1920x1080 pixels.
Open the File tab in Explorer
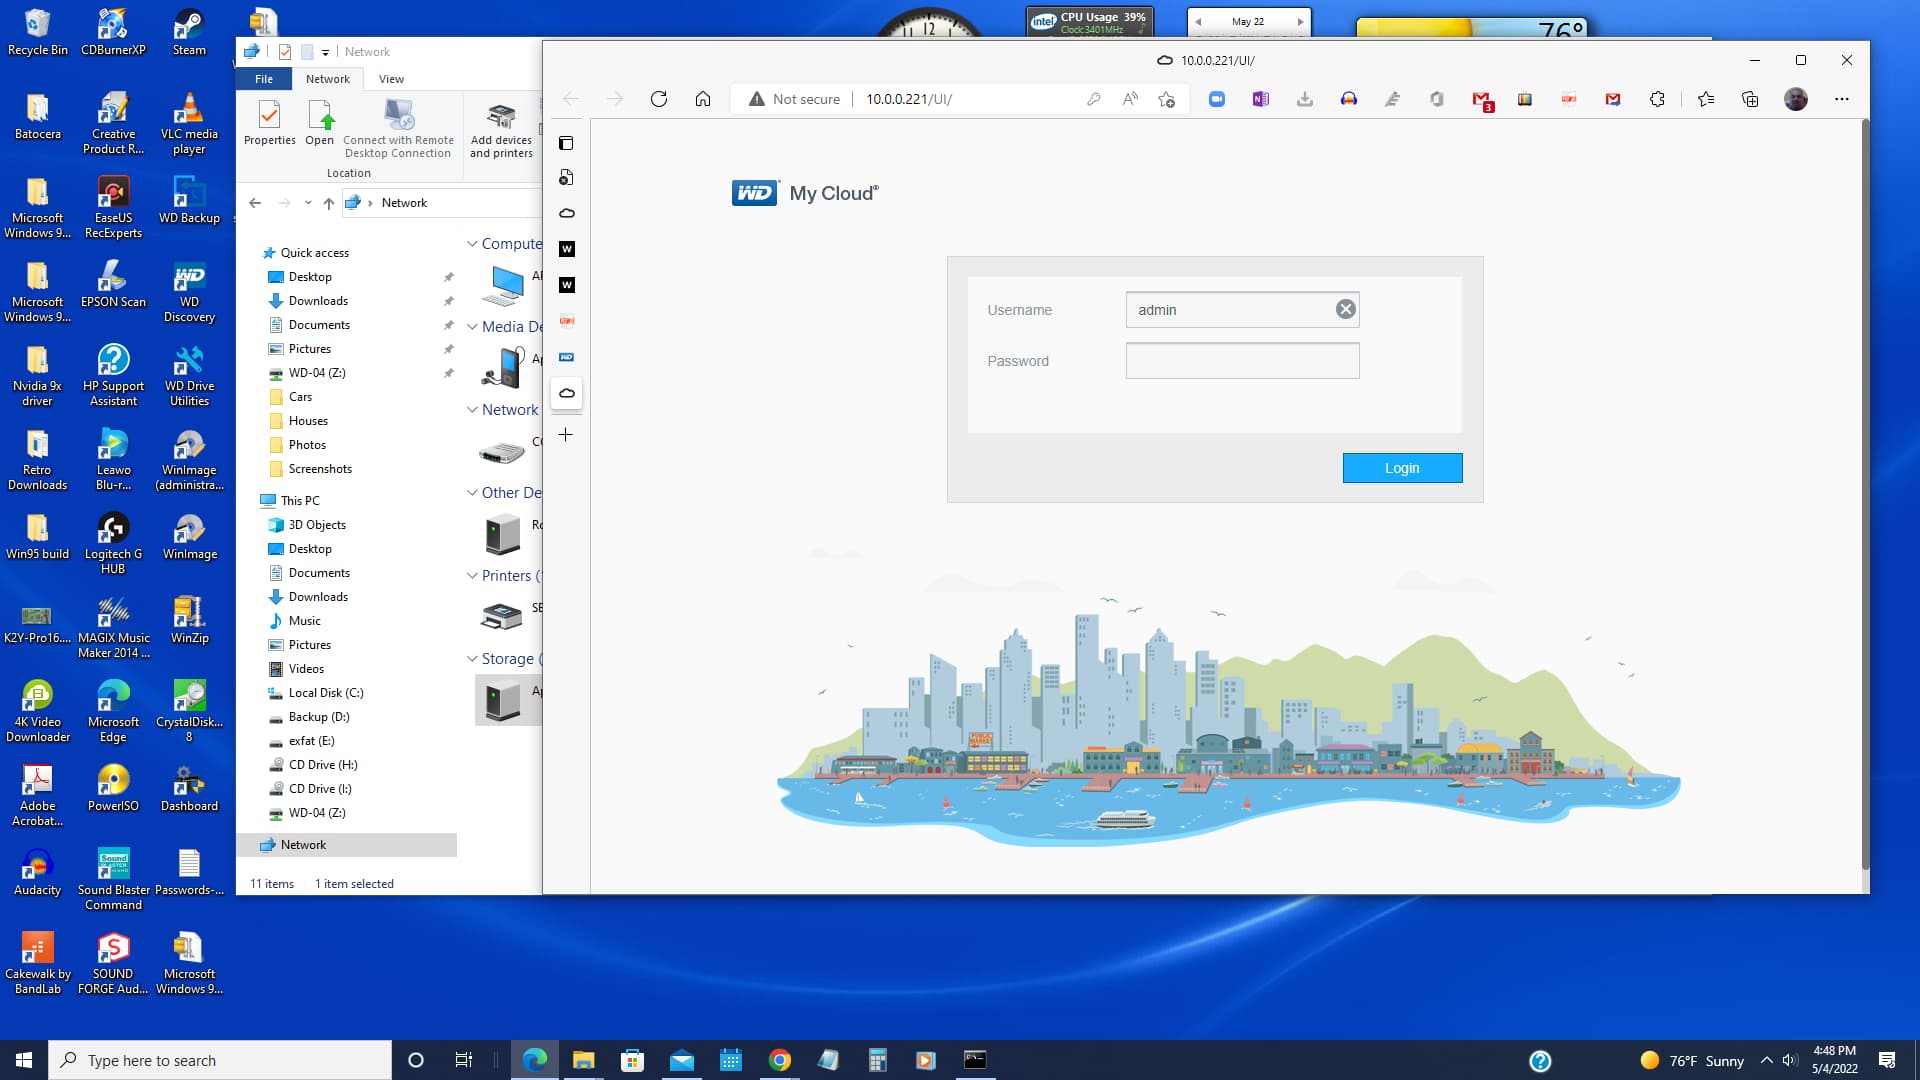pyautogui.click(x=264, y=79)
